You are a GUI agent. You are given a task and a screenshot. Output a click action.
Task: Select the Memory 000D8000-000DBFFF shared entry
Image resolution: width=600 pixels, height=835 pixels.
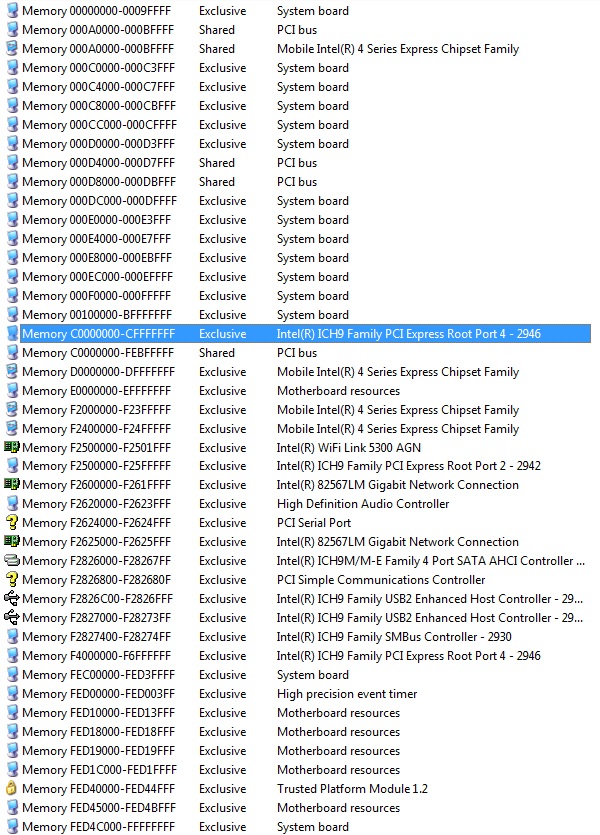298,182
